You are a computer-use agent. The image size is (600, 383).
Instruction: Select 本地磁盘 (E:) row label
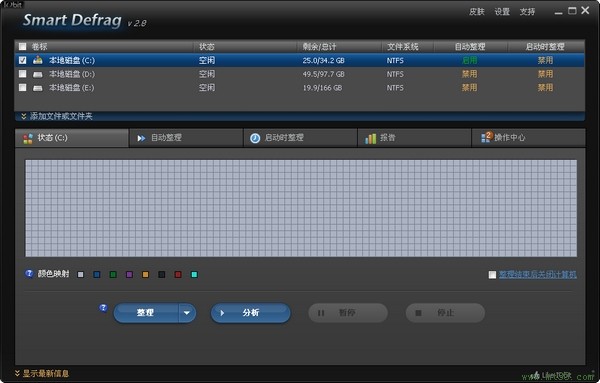[x=72, y=88]
